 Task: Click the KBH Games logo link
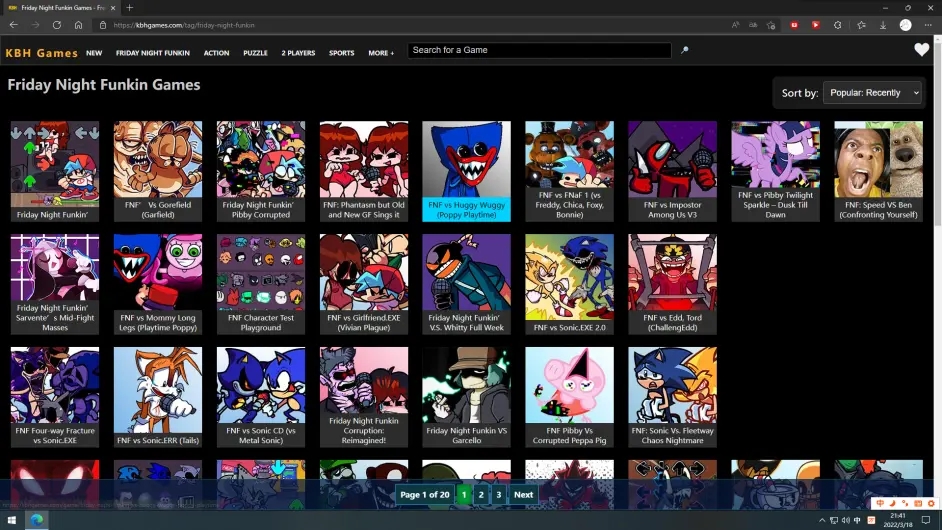point(41,53)
